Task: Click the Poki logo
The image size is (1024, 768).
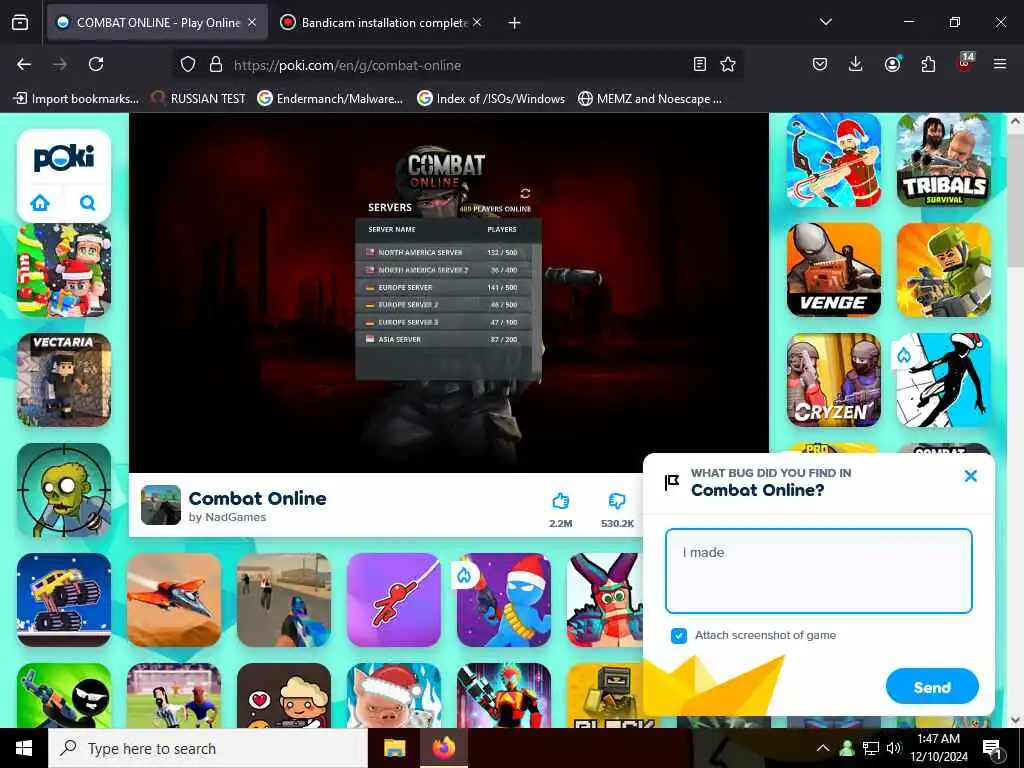Action: click(64, 158)
